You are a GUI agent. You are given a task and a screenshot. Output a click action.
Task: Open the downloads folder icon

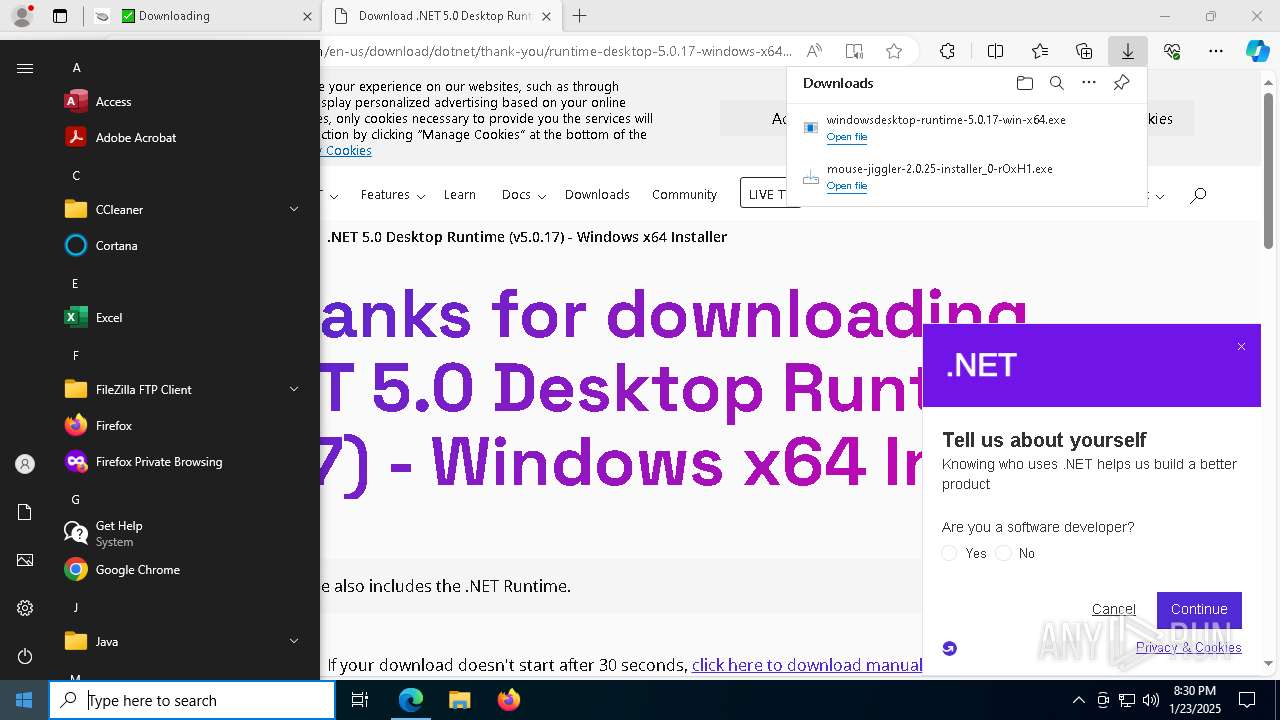coord(1024,83)
